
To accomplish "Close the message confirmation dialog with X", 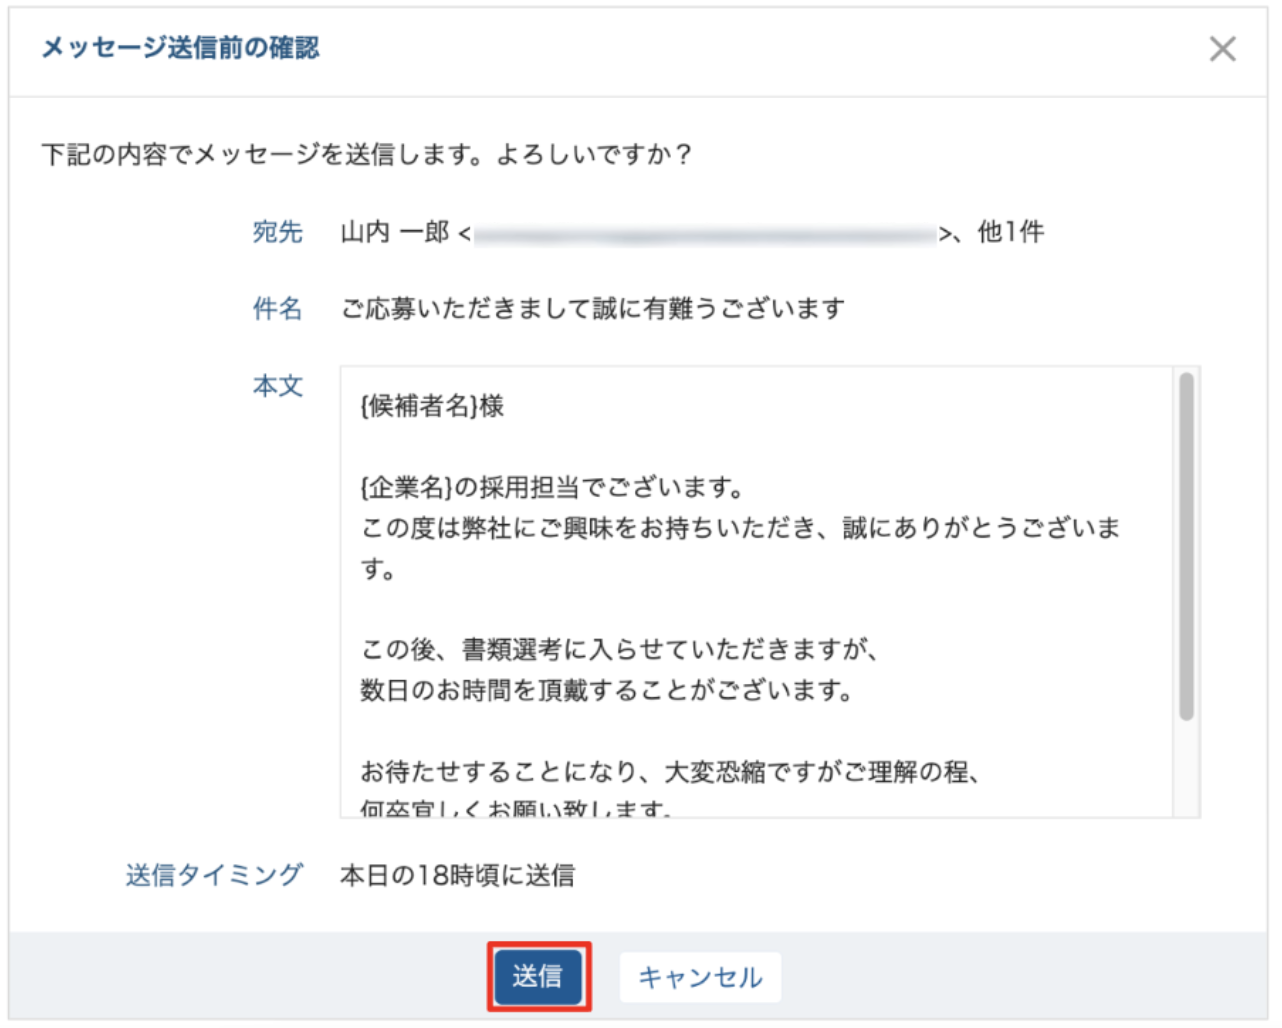I will [1222, 49].
